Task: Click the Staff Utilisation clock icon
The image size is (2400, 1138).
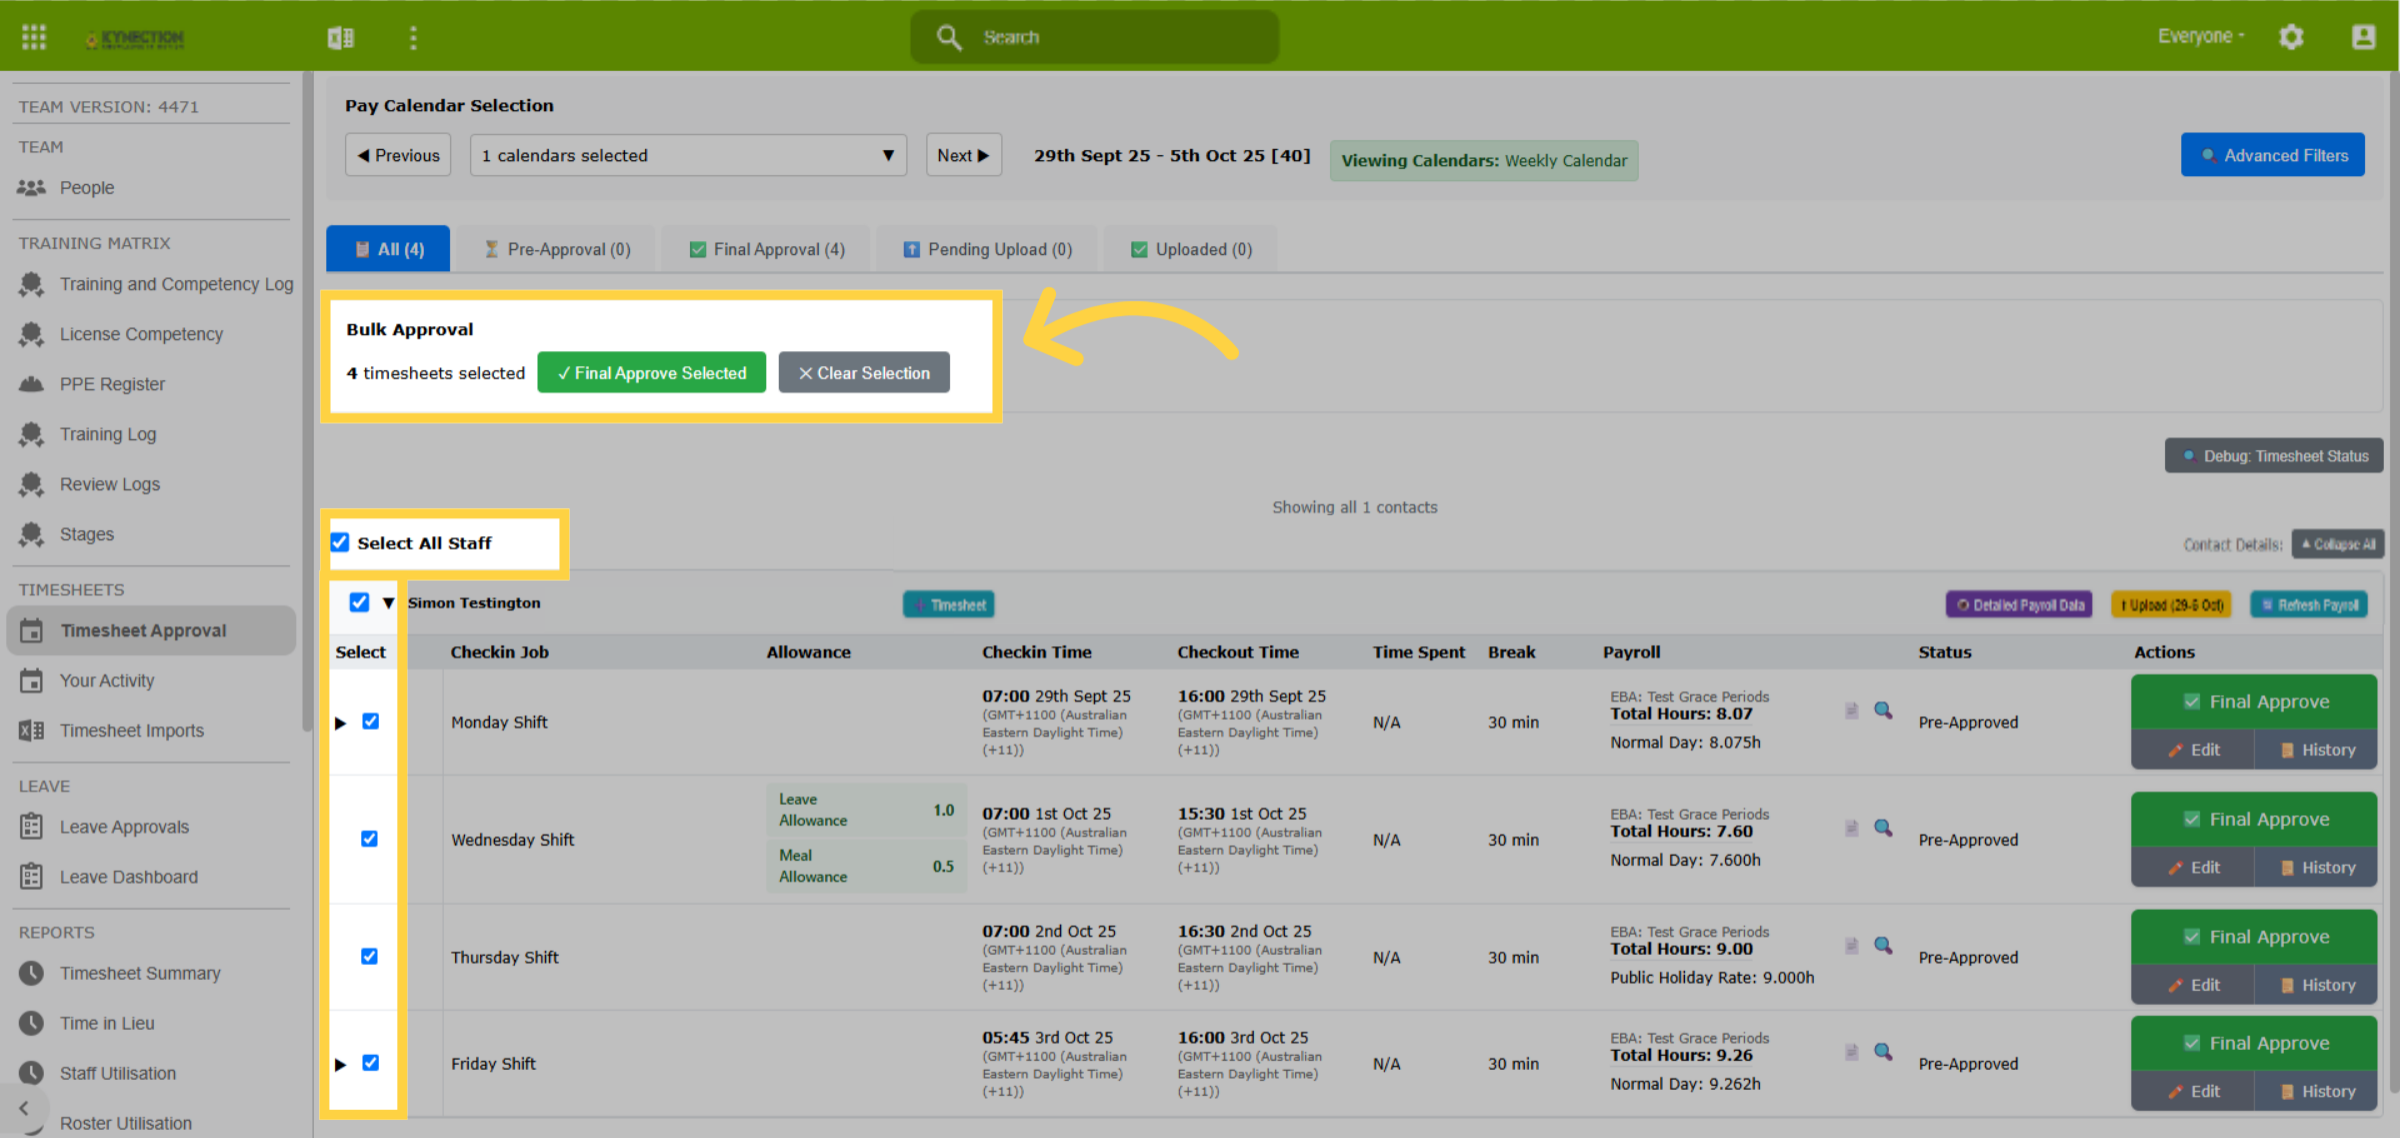Action: tap(32, 1072)
